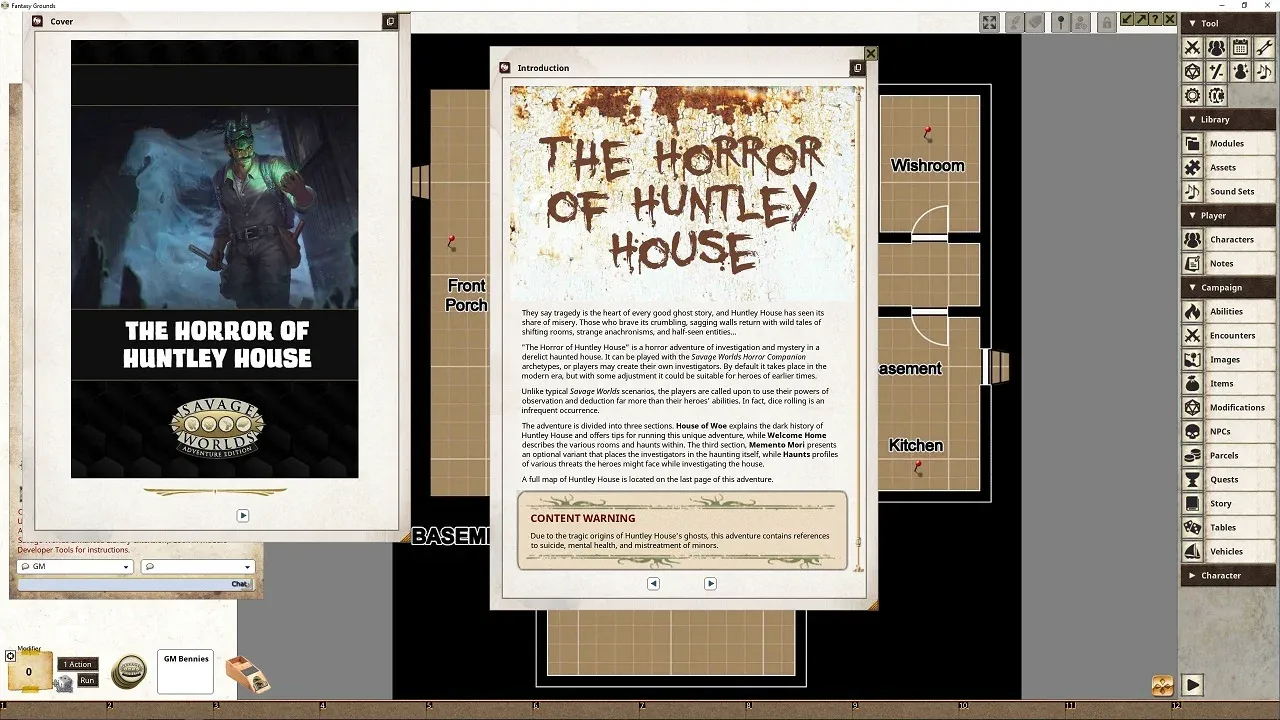This screenshot has width=1280, height=720.
Task: Collapse the Player sidebar section
Action: 1228,215
